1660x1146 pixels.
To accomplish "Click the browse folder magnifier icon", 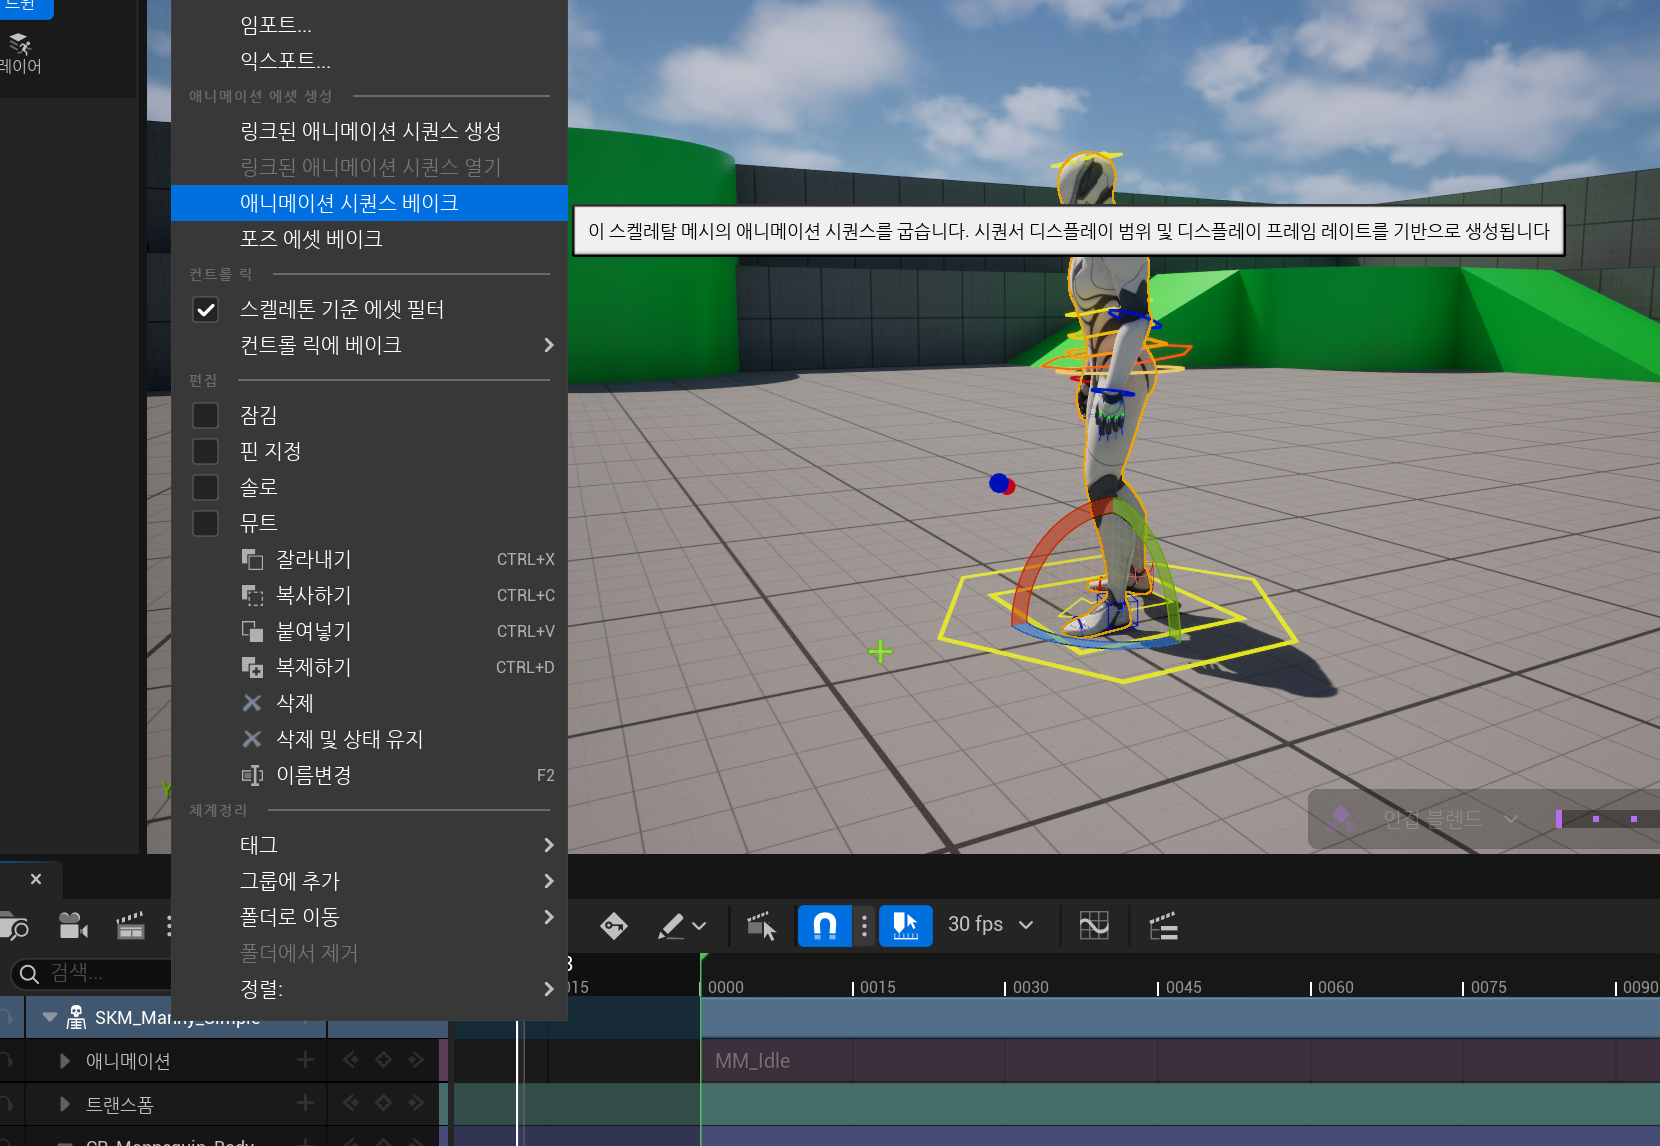I will [15, 926].
